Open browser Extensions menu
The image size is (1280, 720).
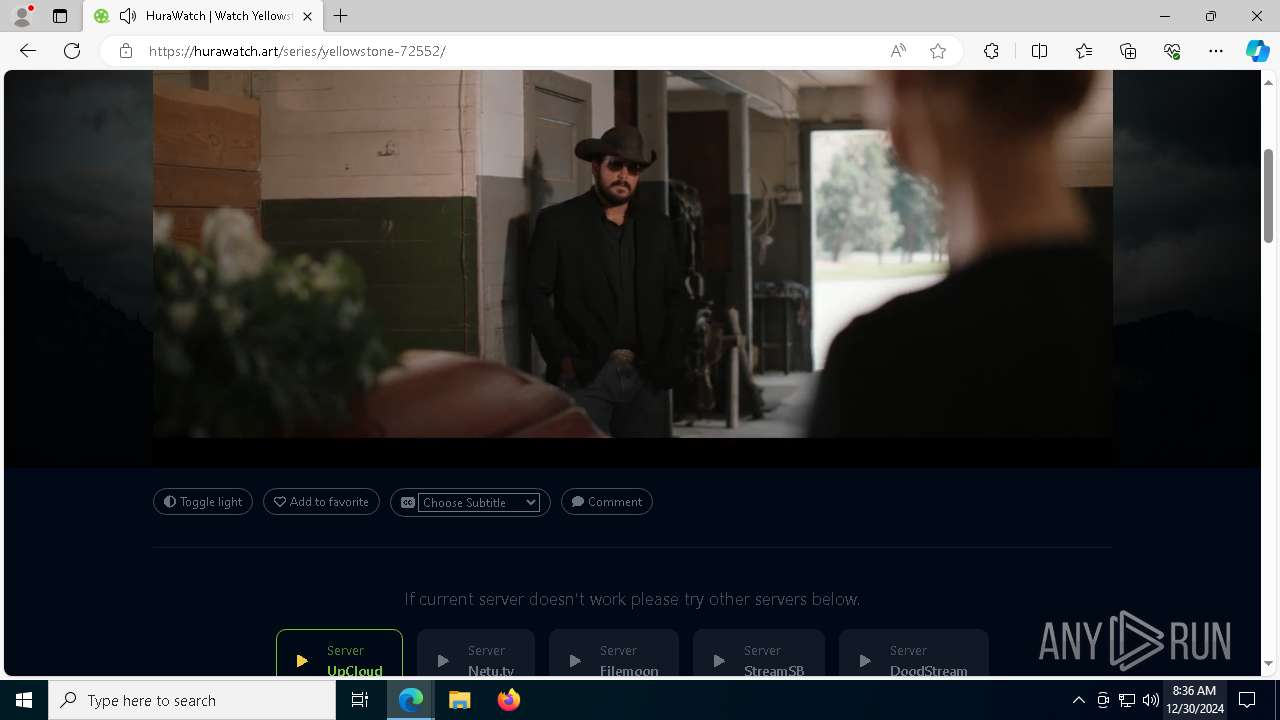point(991,51)
